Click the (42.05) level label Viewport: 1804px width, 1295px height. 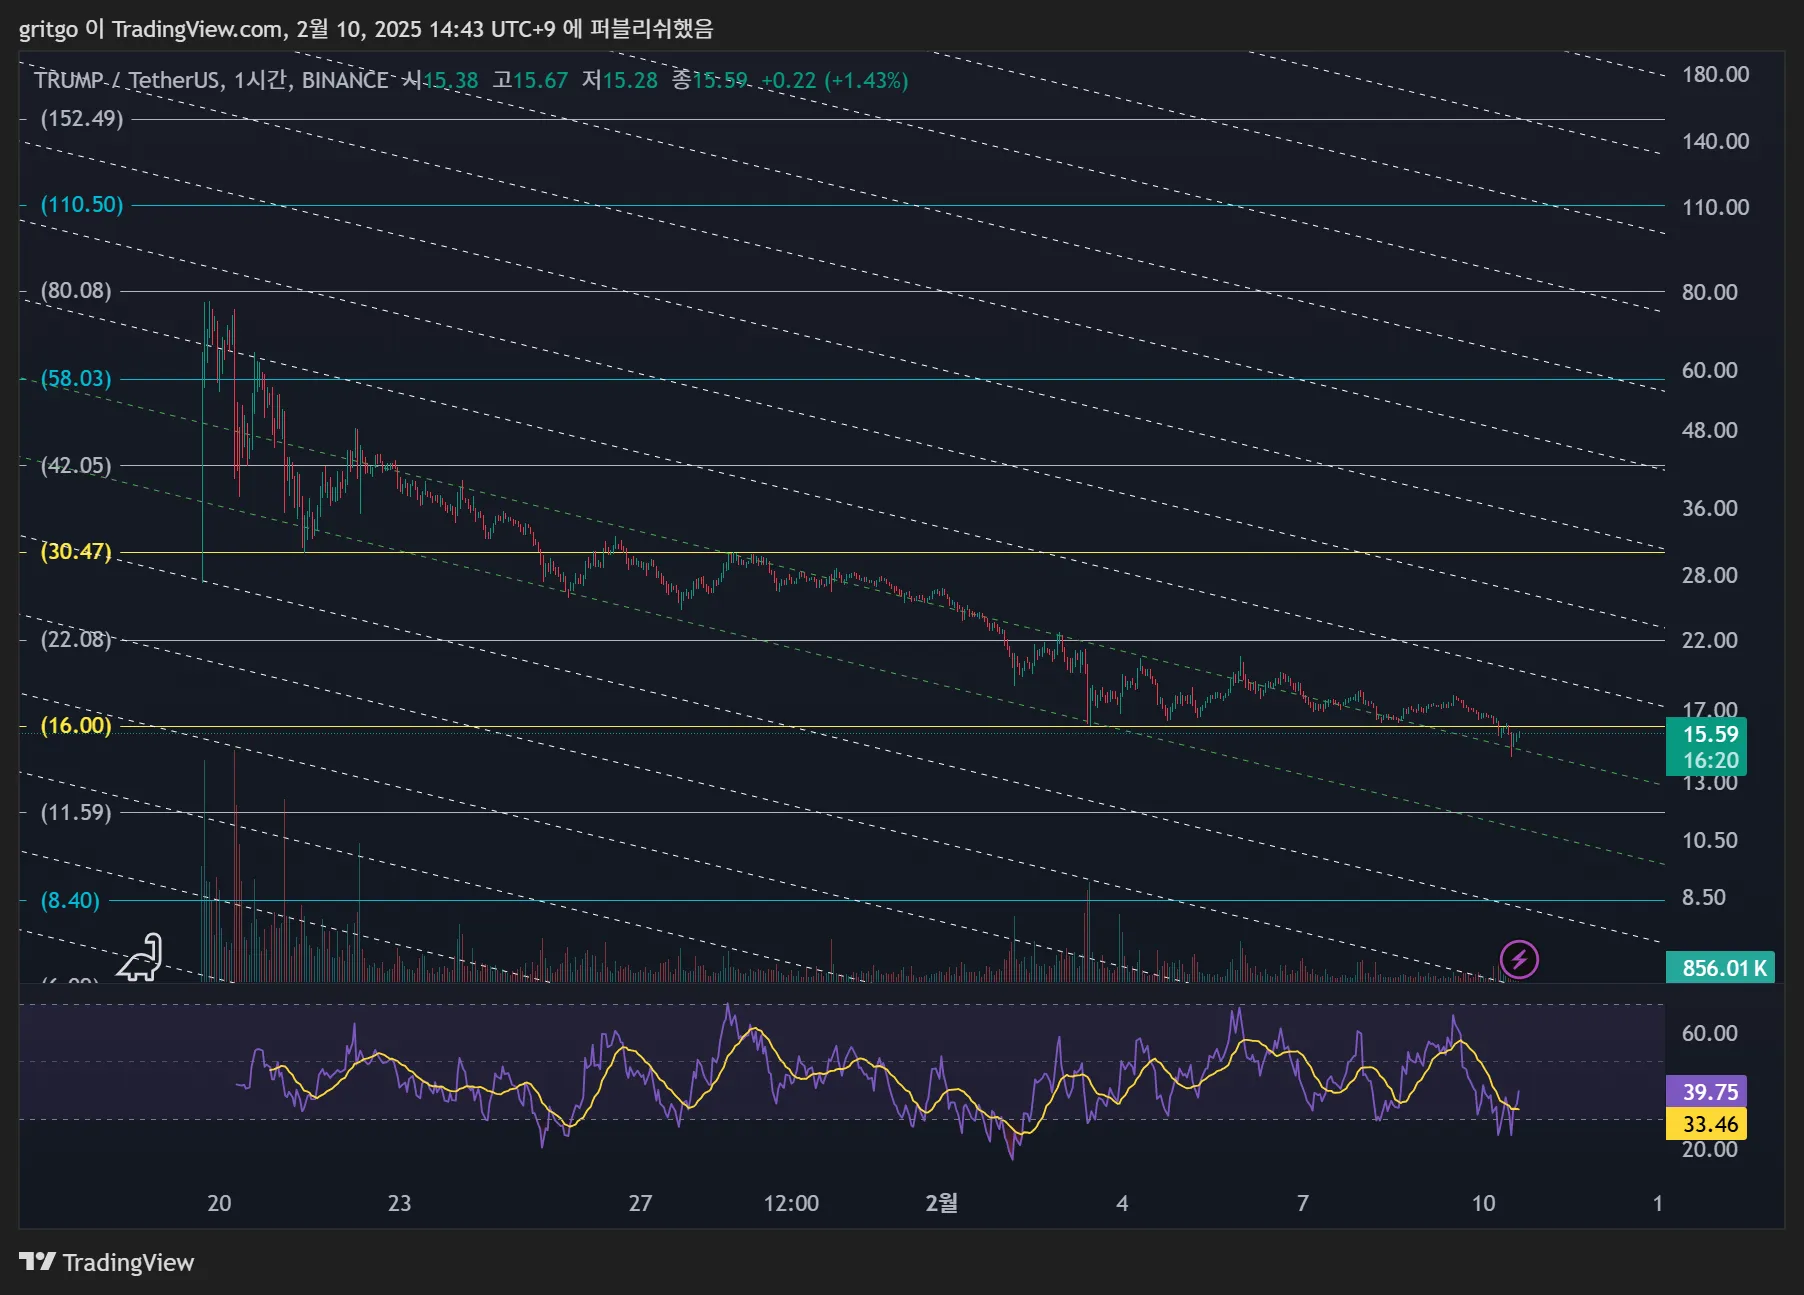[x=76, y=465]
